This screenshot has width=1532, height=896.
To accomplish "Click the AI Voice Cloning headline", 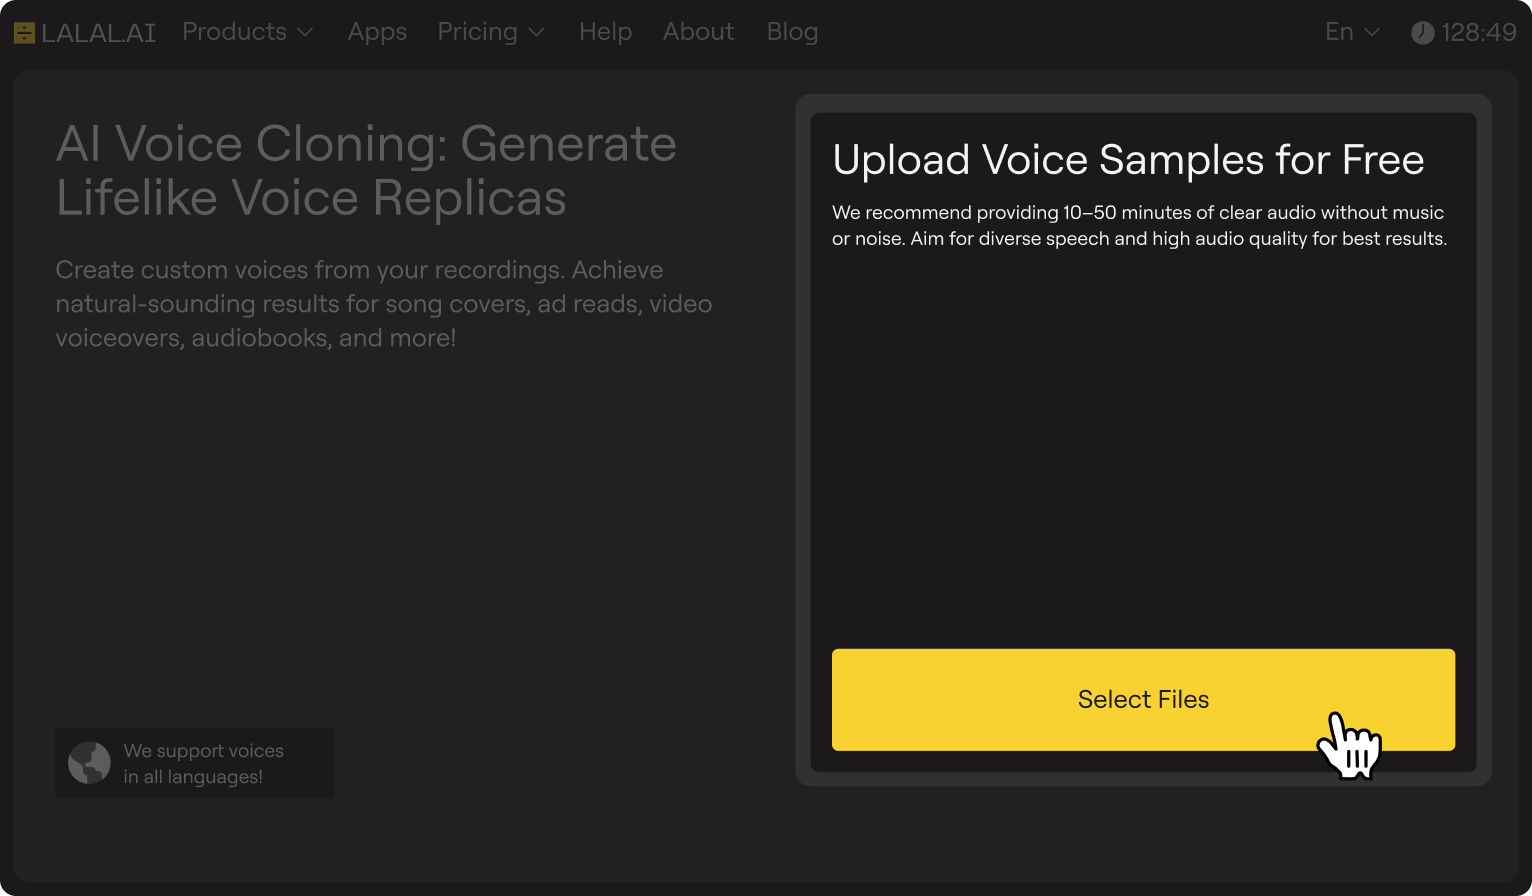I will coord(366,170).
